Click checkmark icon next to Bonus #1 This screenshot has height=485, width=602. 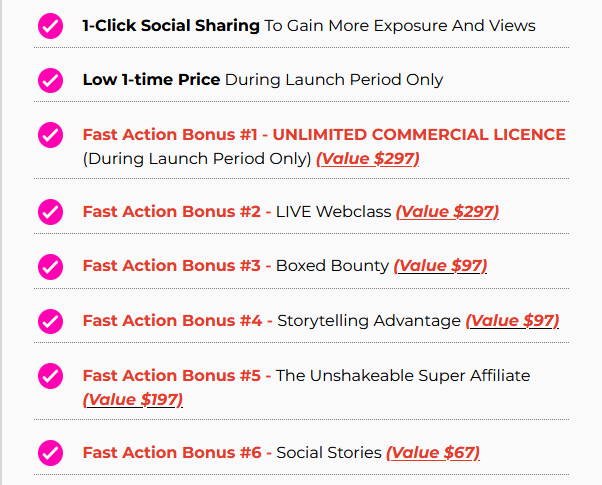[x=50, y=135]
